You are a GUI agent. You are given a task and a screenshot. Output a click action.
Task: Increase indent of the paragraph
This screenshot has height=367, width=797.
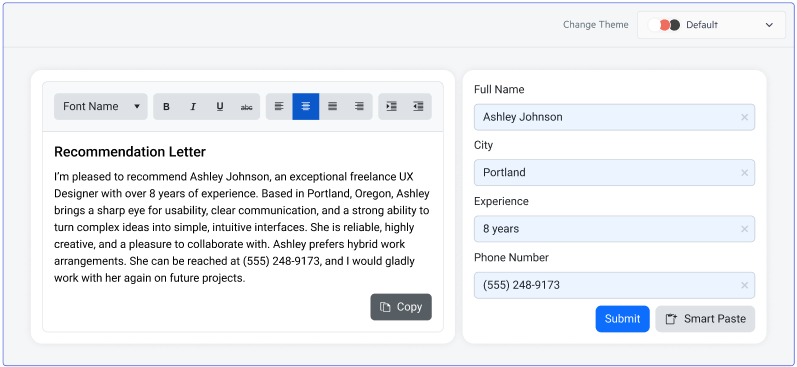[x=391, y=107]
